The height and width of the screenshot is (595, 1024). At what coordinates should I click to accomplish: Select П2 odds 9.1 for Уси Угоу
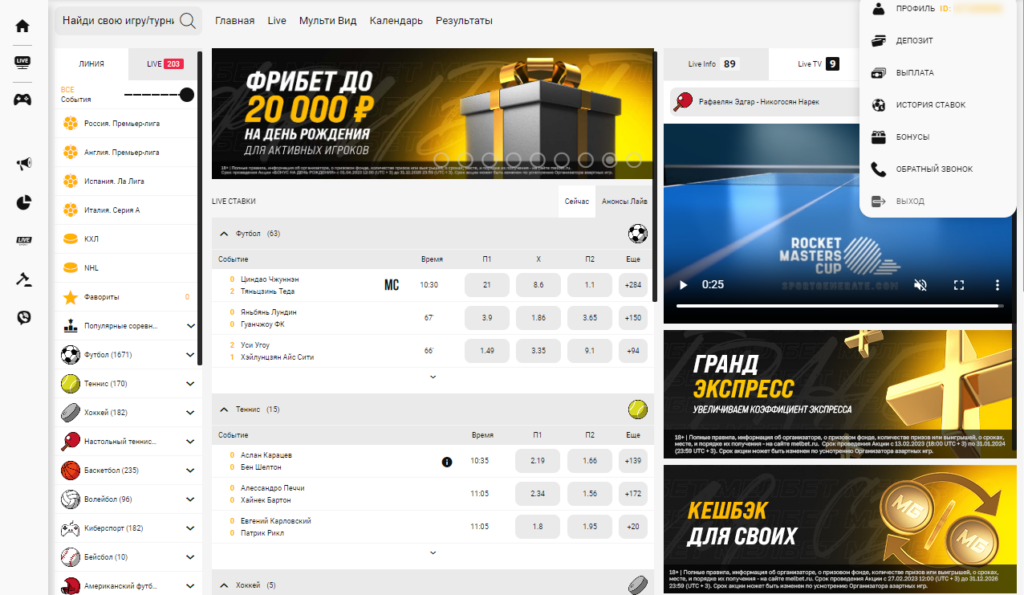tap(590, 351)
